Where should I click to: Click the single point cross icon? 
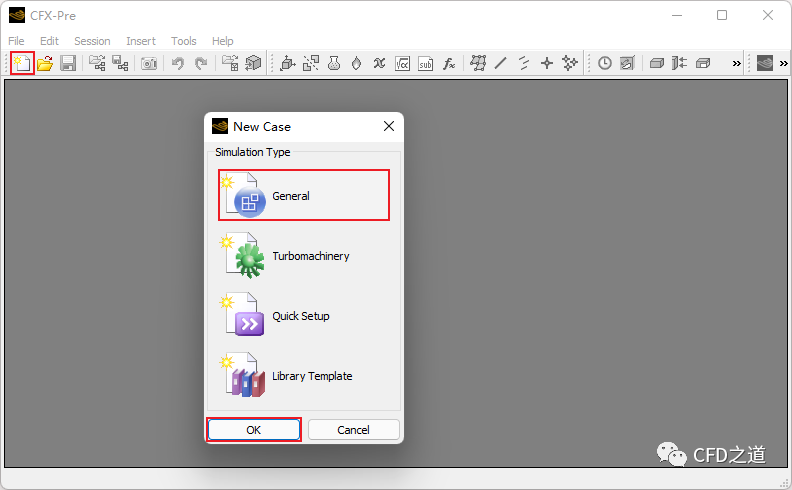point(547,63)
